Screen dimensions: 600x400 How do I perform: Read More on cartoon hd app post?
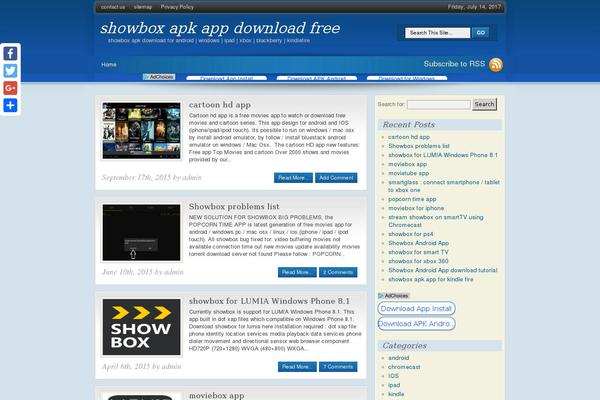point(293,178)
